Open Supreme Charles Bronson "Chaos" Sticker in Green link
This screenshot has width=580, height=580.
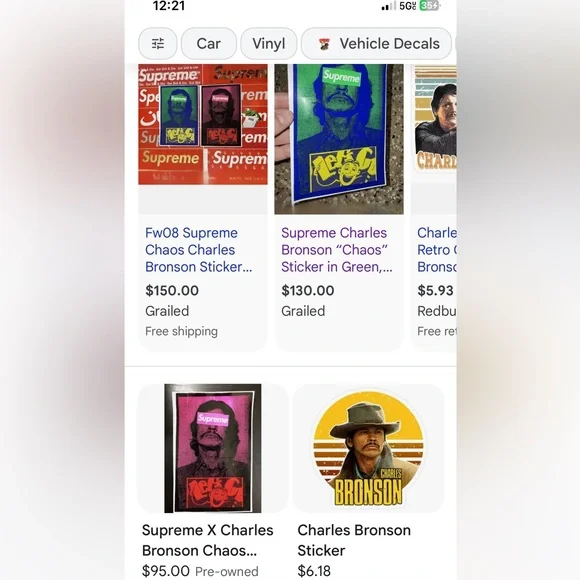pos(337,250)
